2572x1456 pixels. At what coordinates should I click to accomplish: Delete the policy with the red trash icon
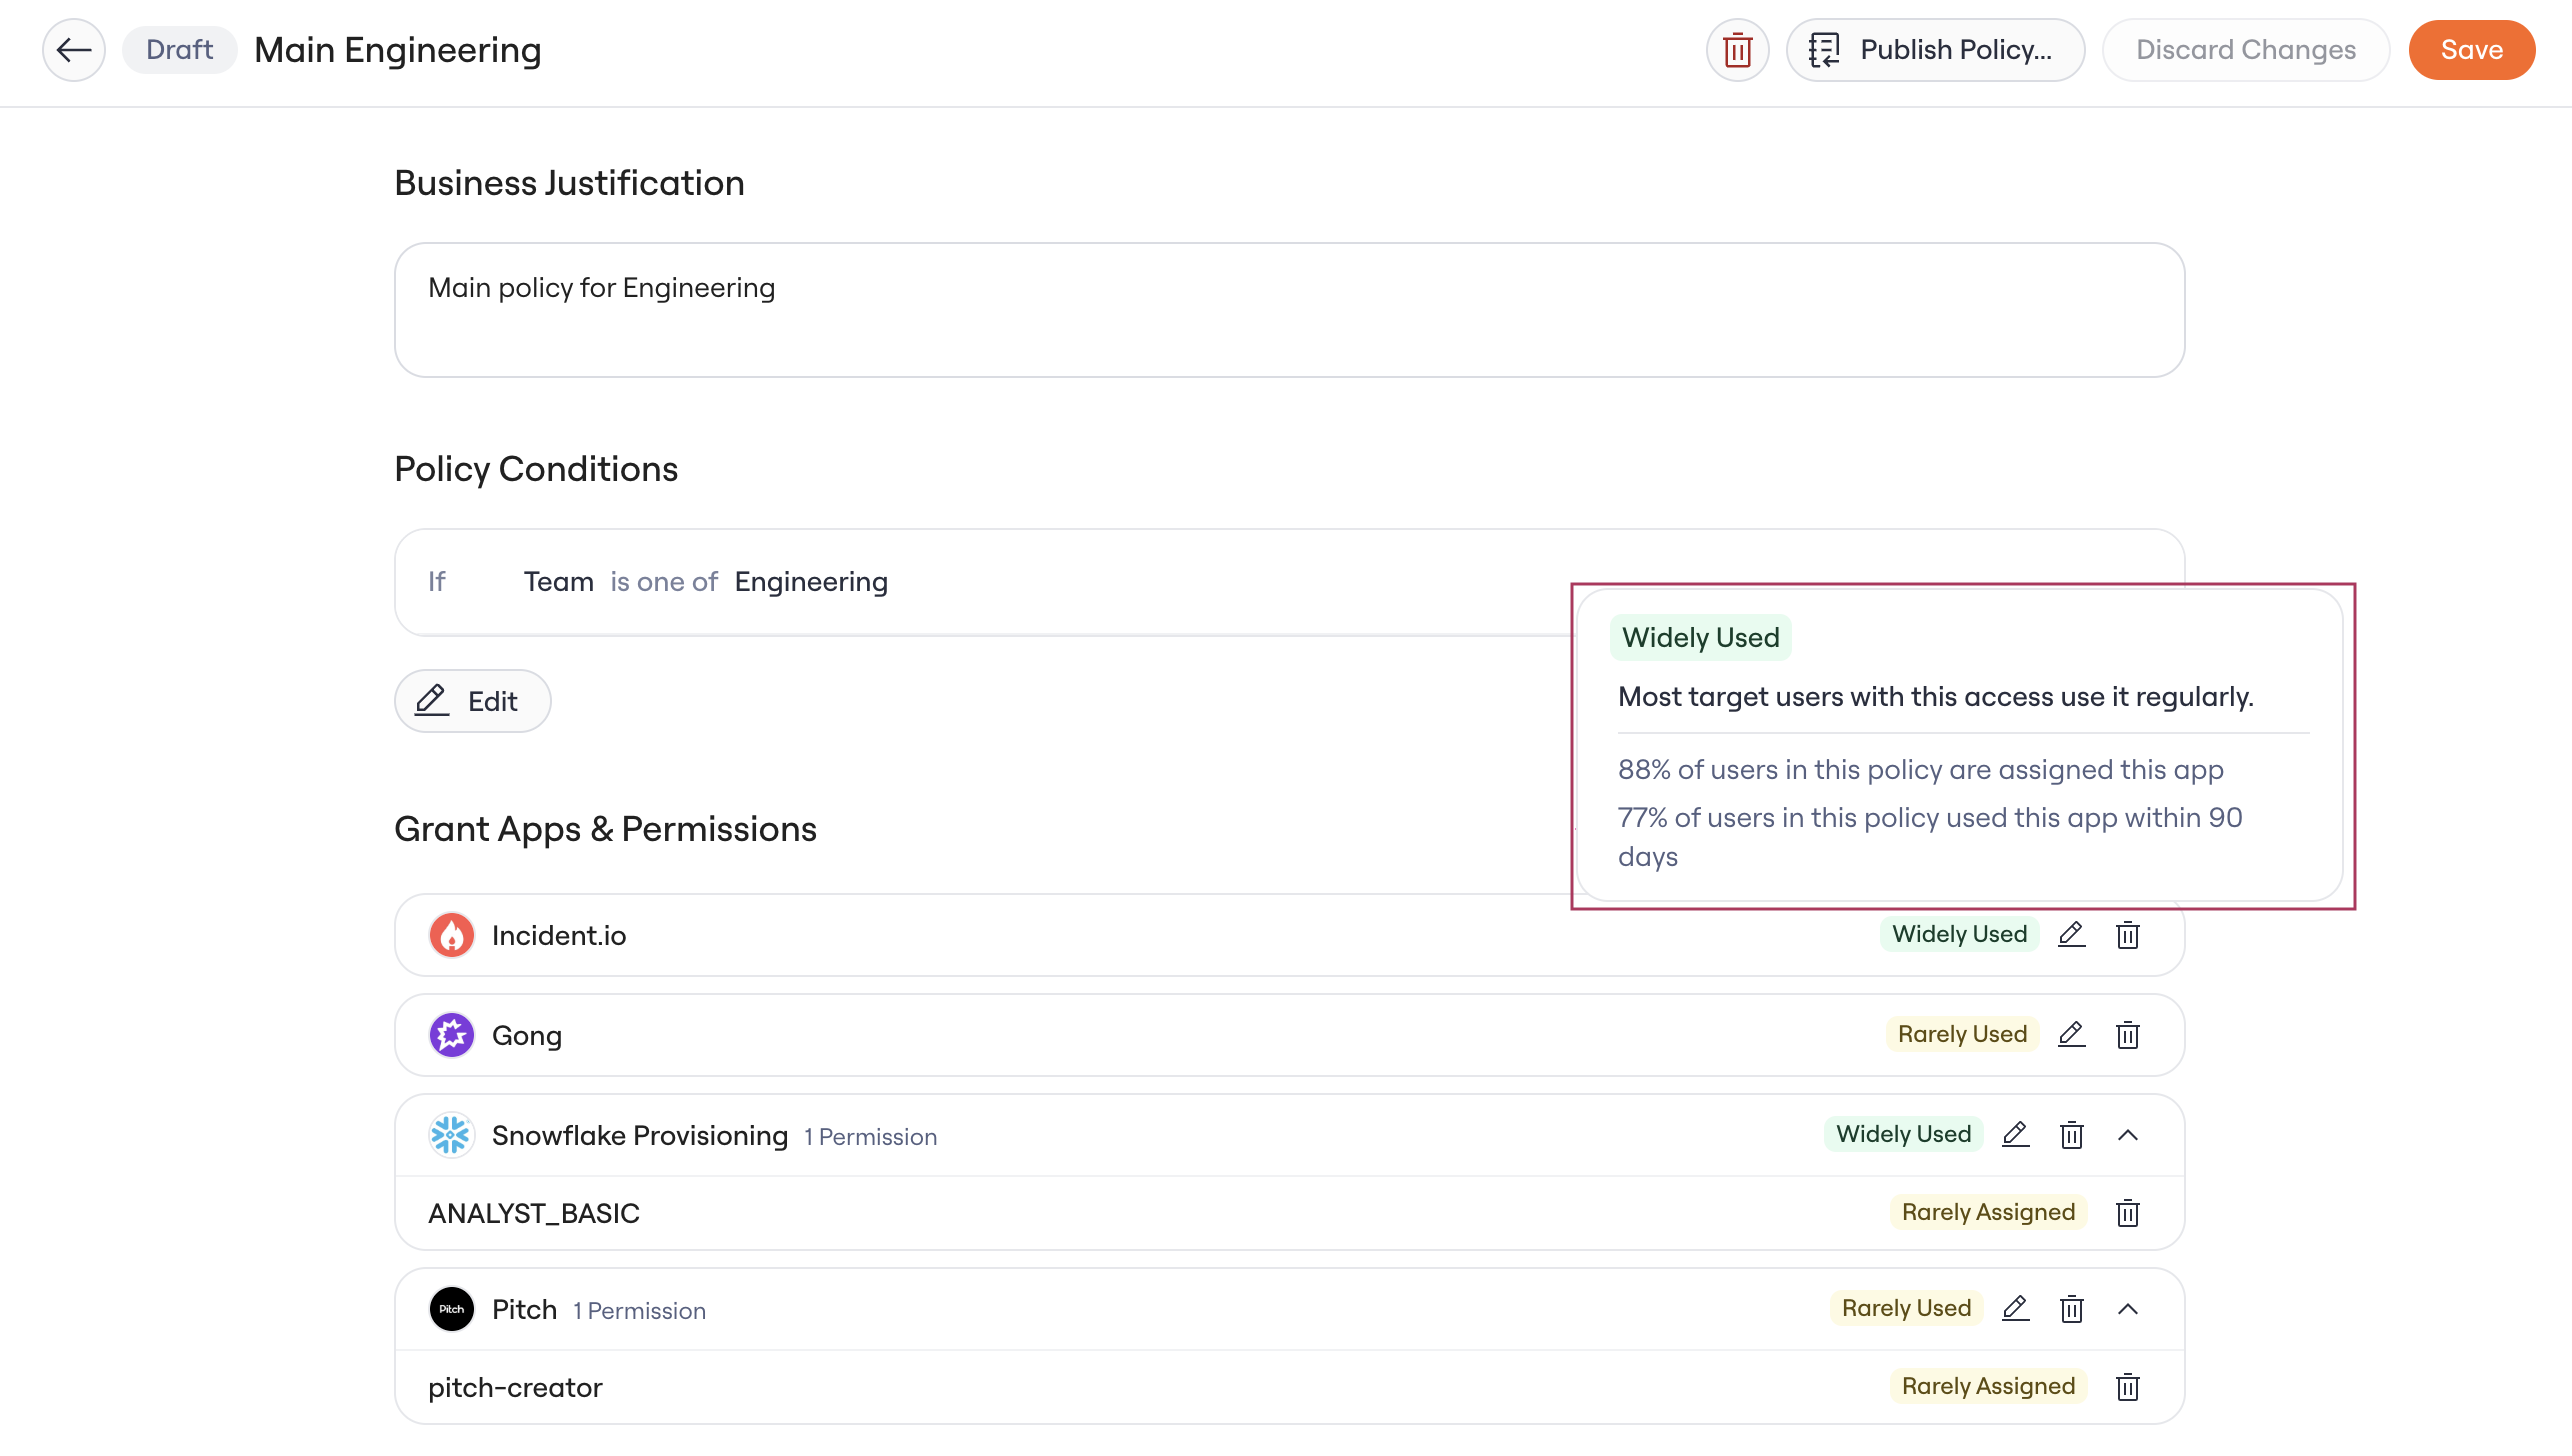[1738, 50]
